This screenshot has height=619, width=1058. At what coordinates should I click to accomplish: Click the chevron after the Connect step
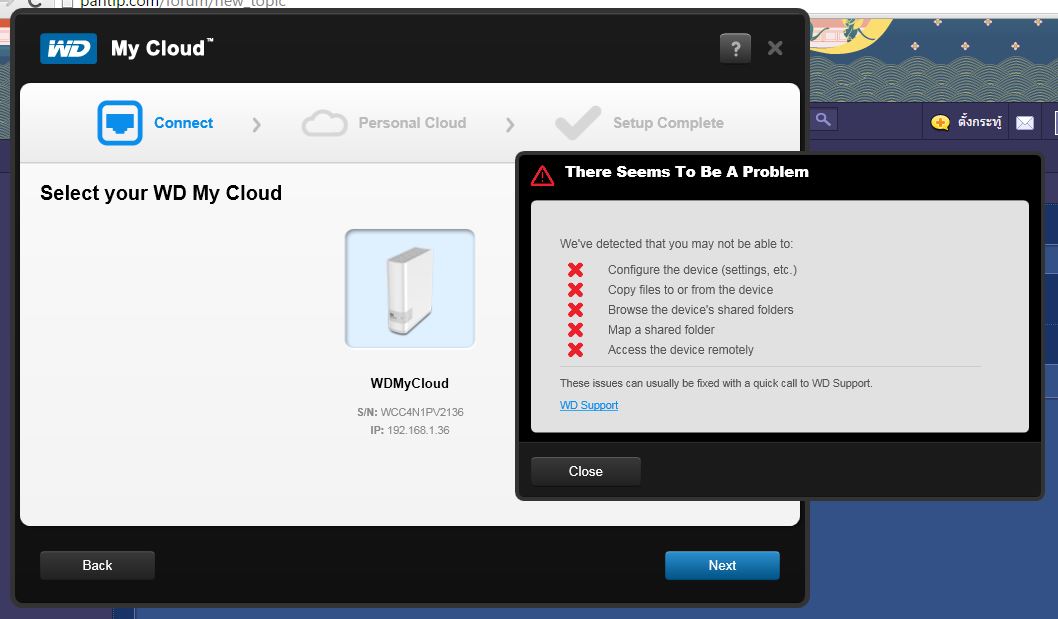(x=256, y=124)
